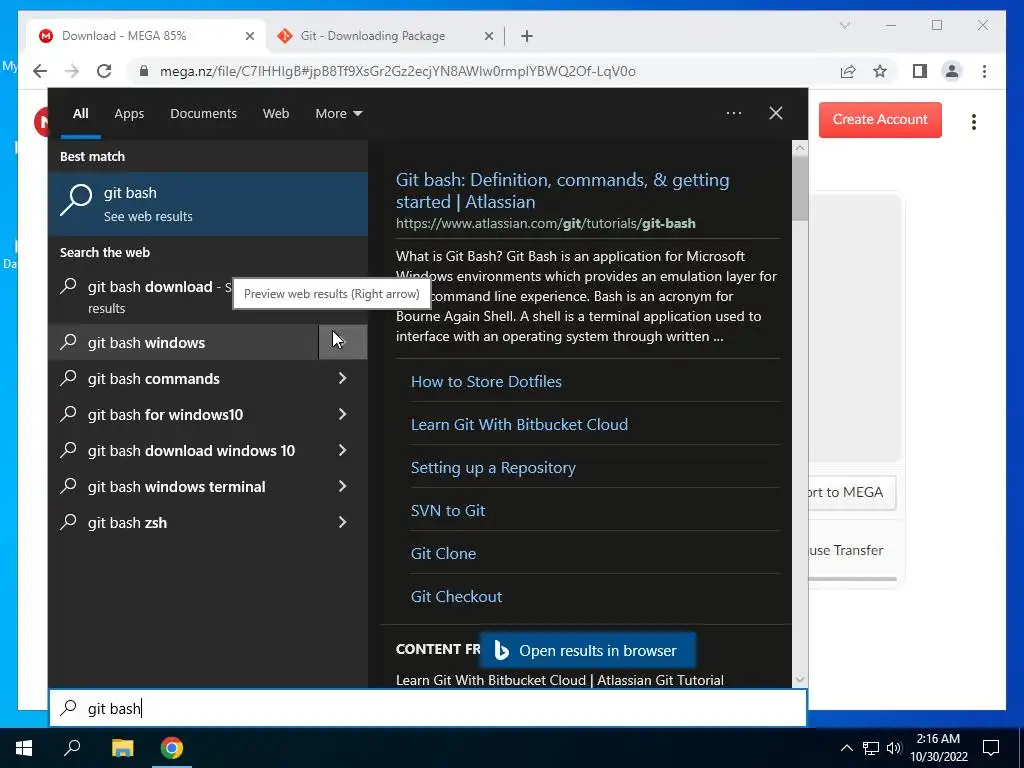Close the Windows search panel

pyautogui.click(x=776, y=113)
